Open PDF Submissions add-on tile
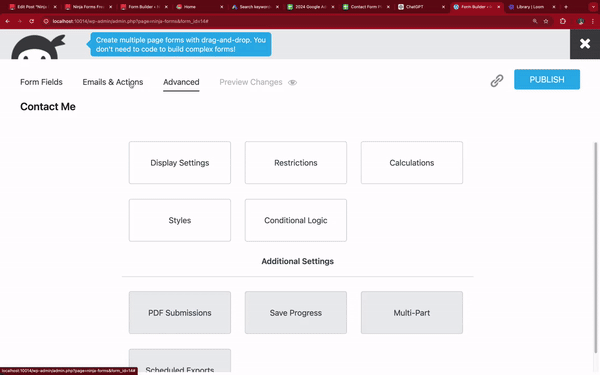This screenshot has width=600, height=375. [180, 313]
